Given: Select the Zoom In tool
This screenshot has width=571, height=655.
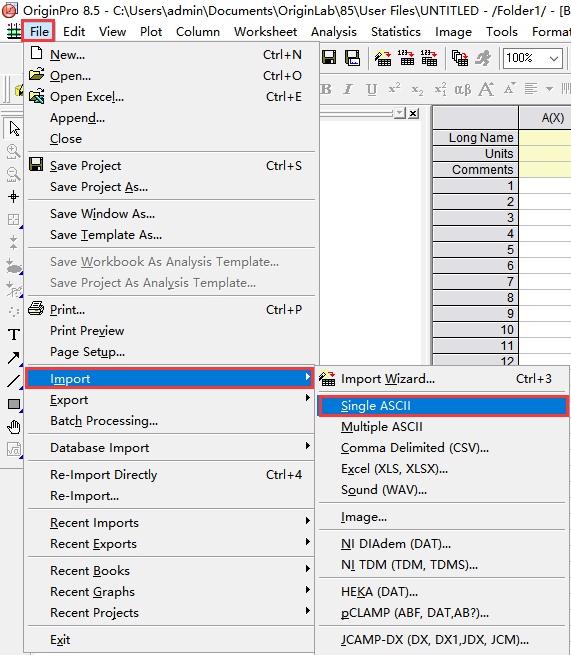Looking at the screenshot, I should coord(13,152).
